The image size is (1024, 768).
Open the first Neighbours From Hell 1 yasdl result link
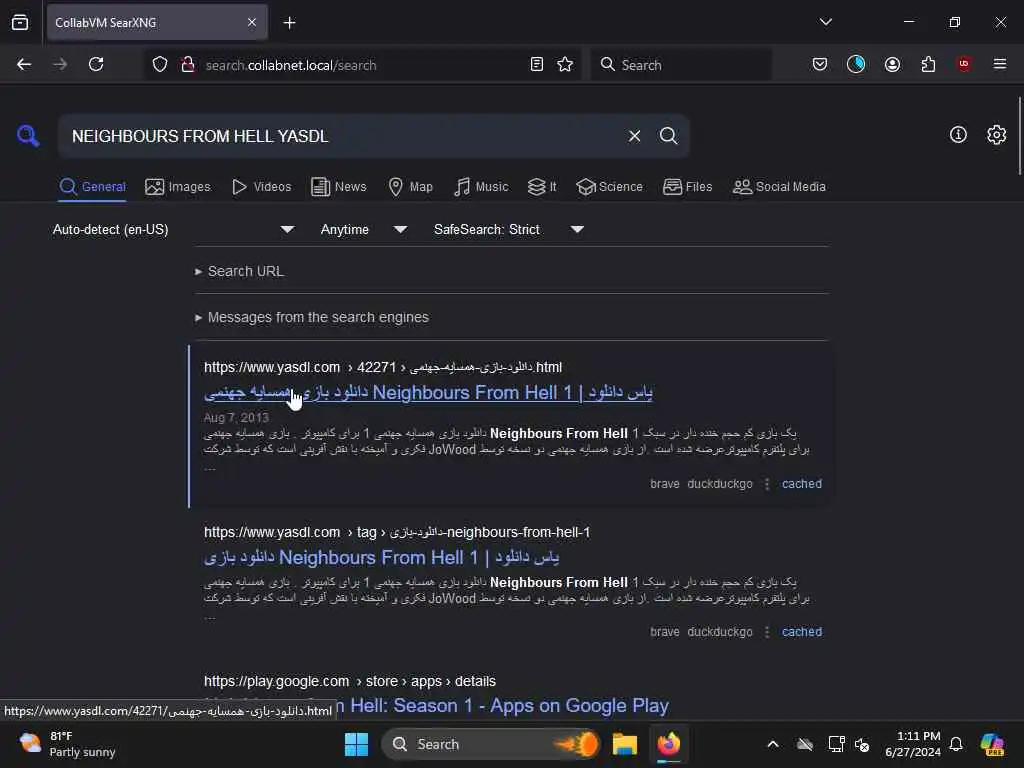pyautogui.click(x=428, y=392)
